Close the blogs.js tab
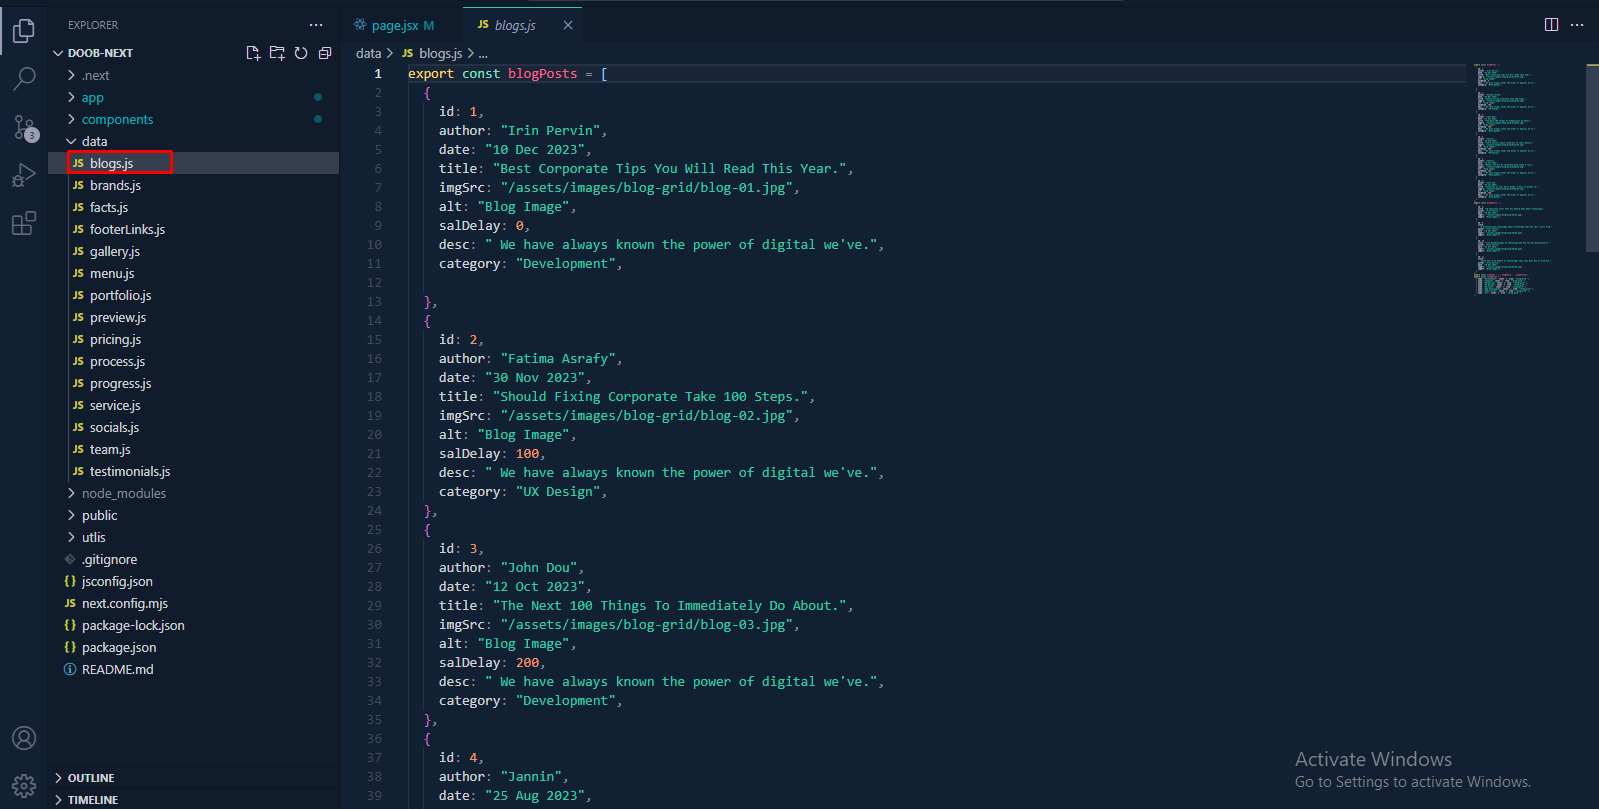 pos(568,25)
